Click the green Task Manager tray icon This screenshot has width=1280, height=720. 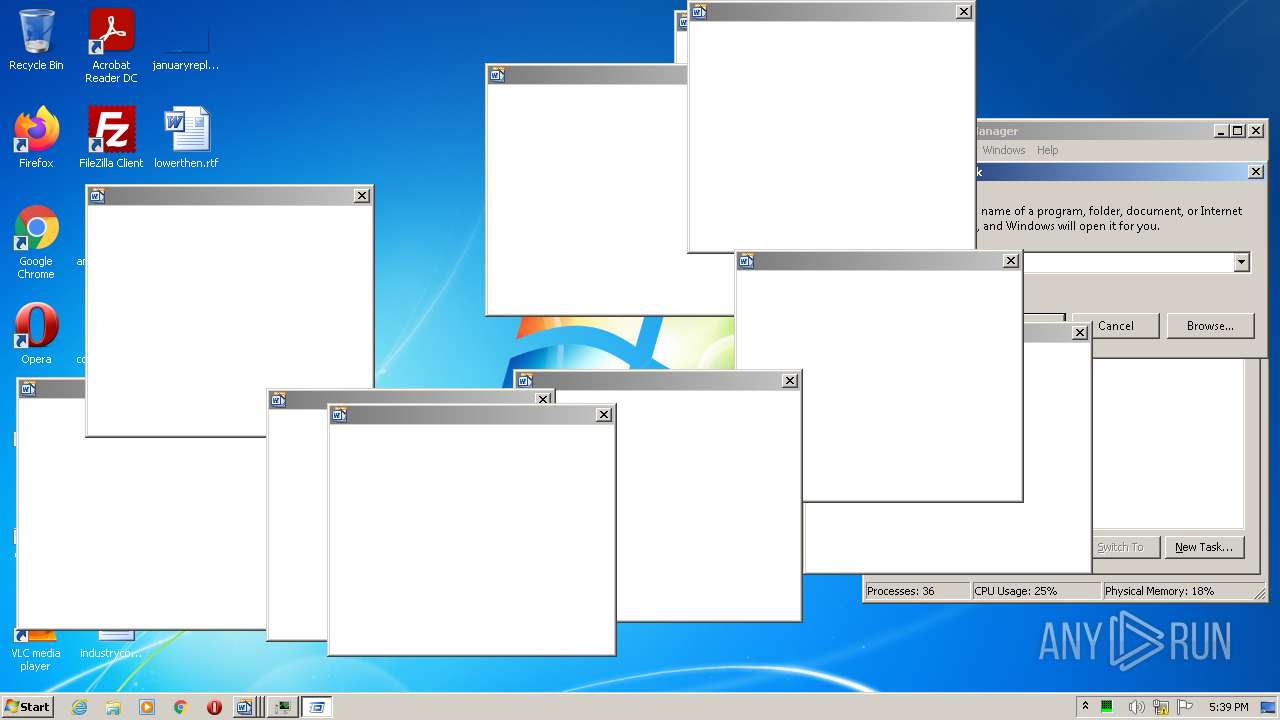pyautogui.click(x=1107, y=707)
